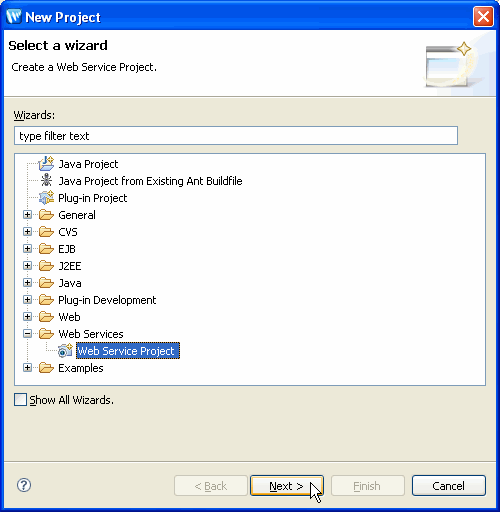Click the General folder icon

[x=46, y=215]
